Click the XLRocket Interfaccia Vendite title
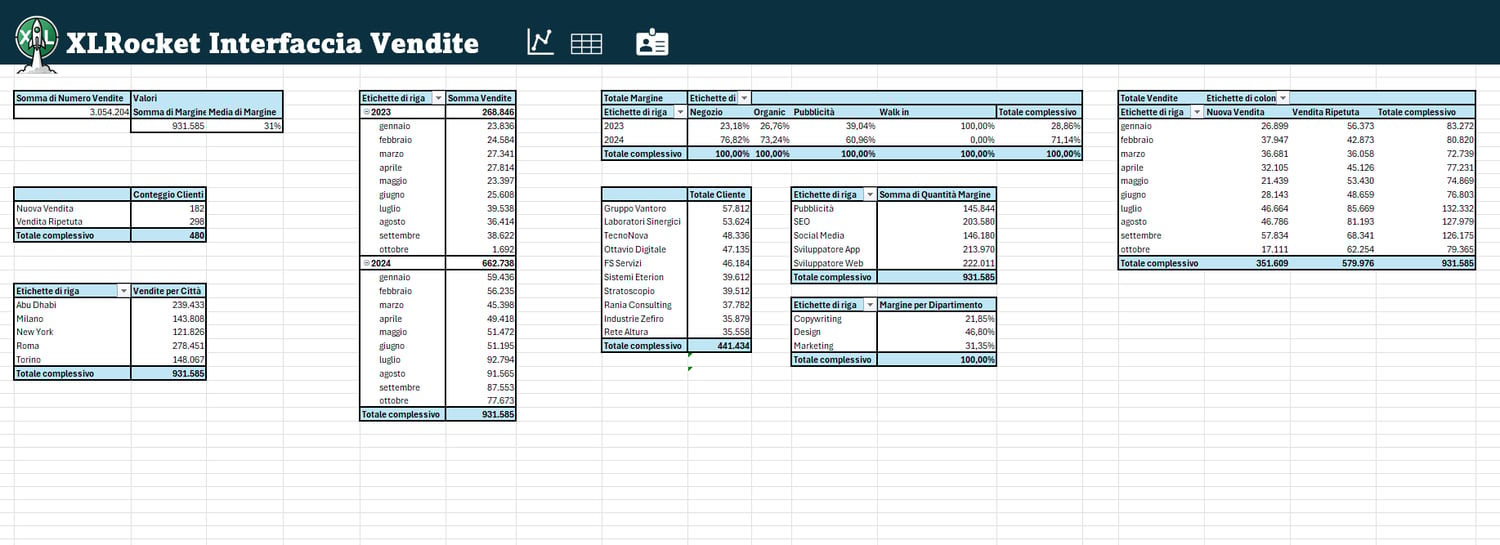The width and height of the screenshot is (1500, 545). [272, 43]
